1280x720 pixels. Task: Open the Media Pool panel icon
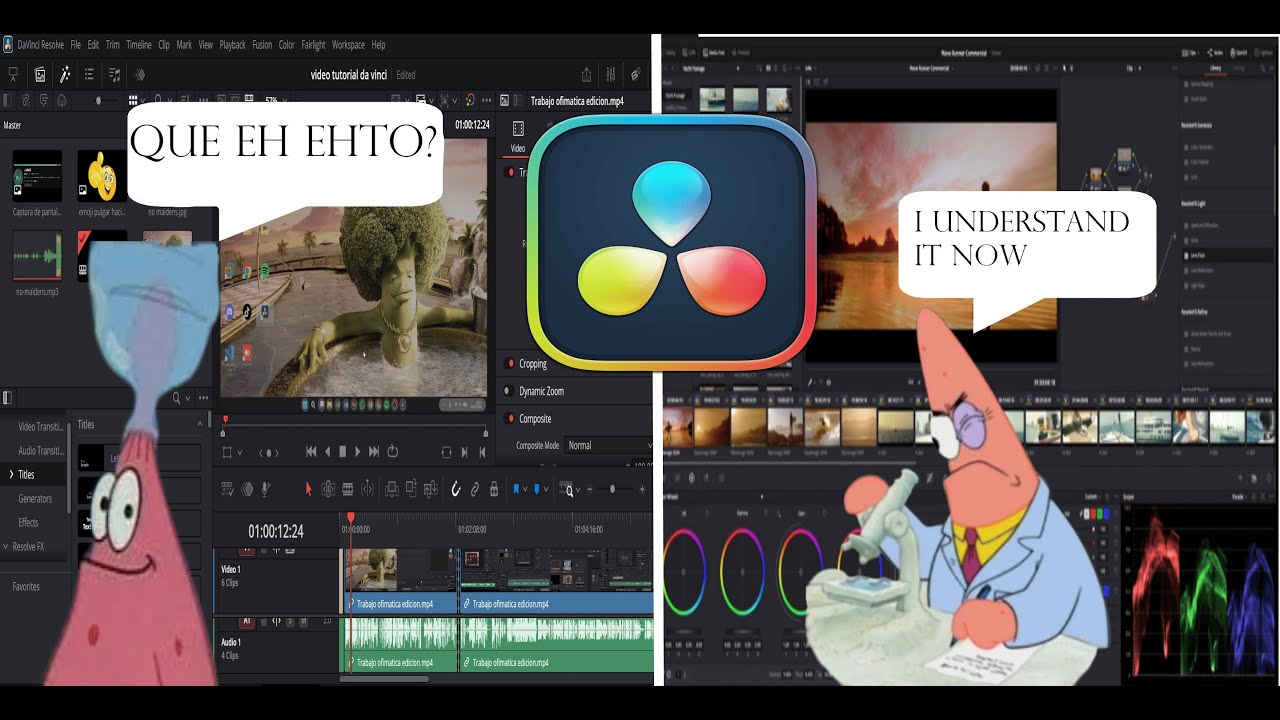40,75
